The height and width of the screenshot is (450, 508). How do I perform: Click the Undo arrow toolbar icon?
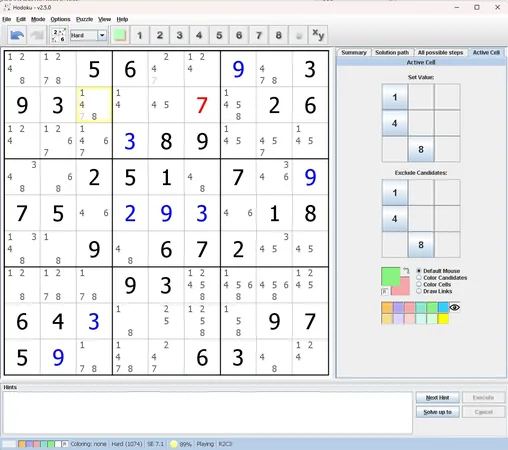(17, 35)
